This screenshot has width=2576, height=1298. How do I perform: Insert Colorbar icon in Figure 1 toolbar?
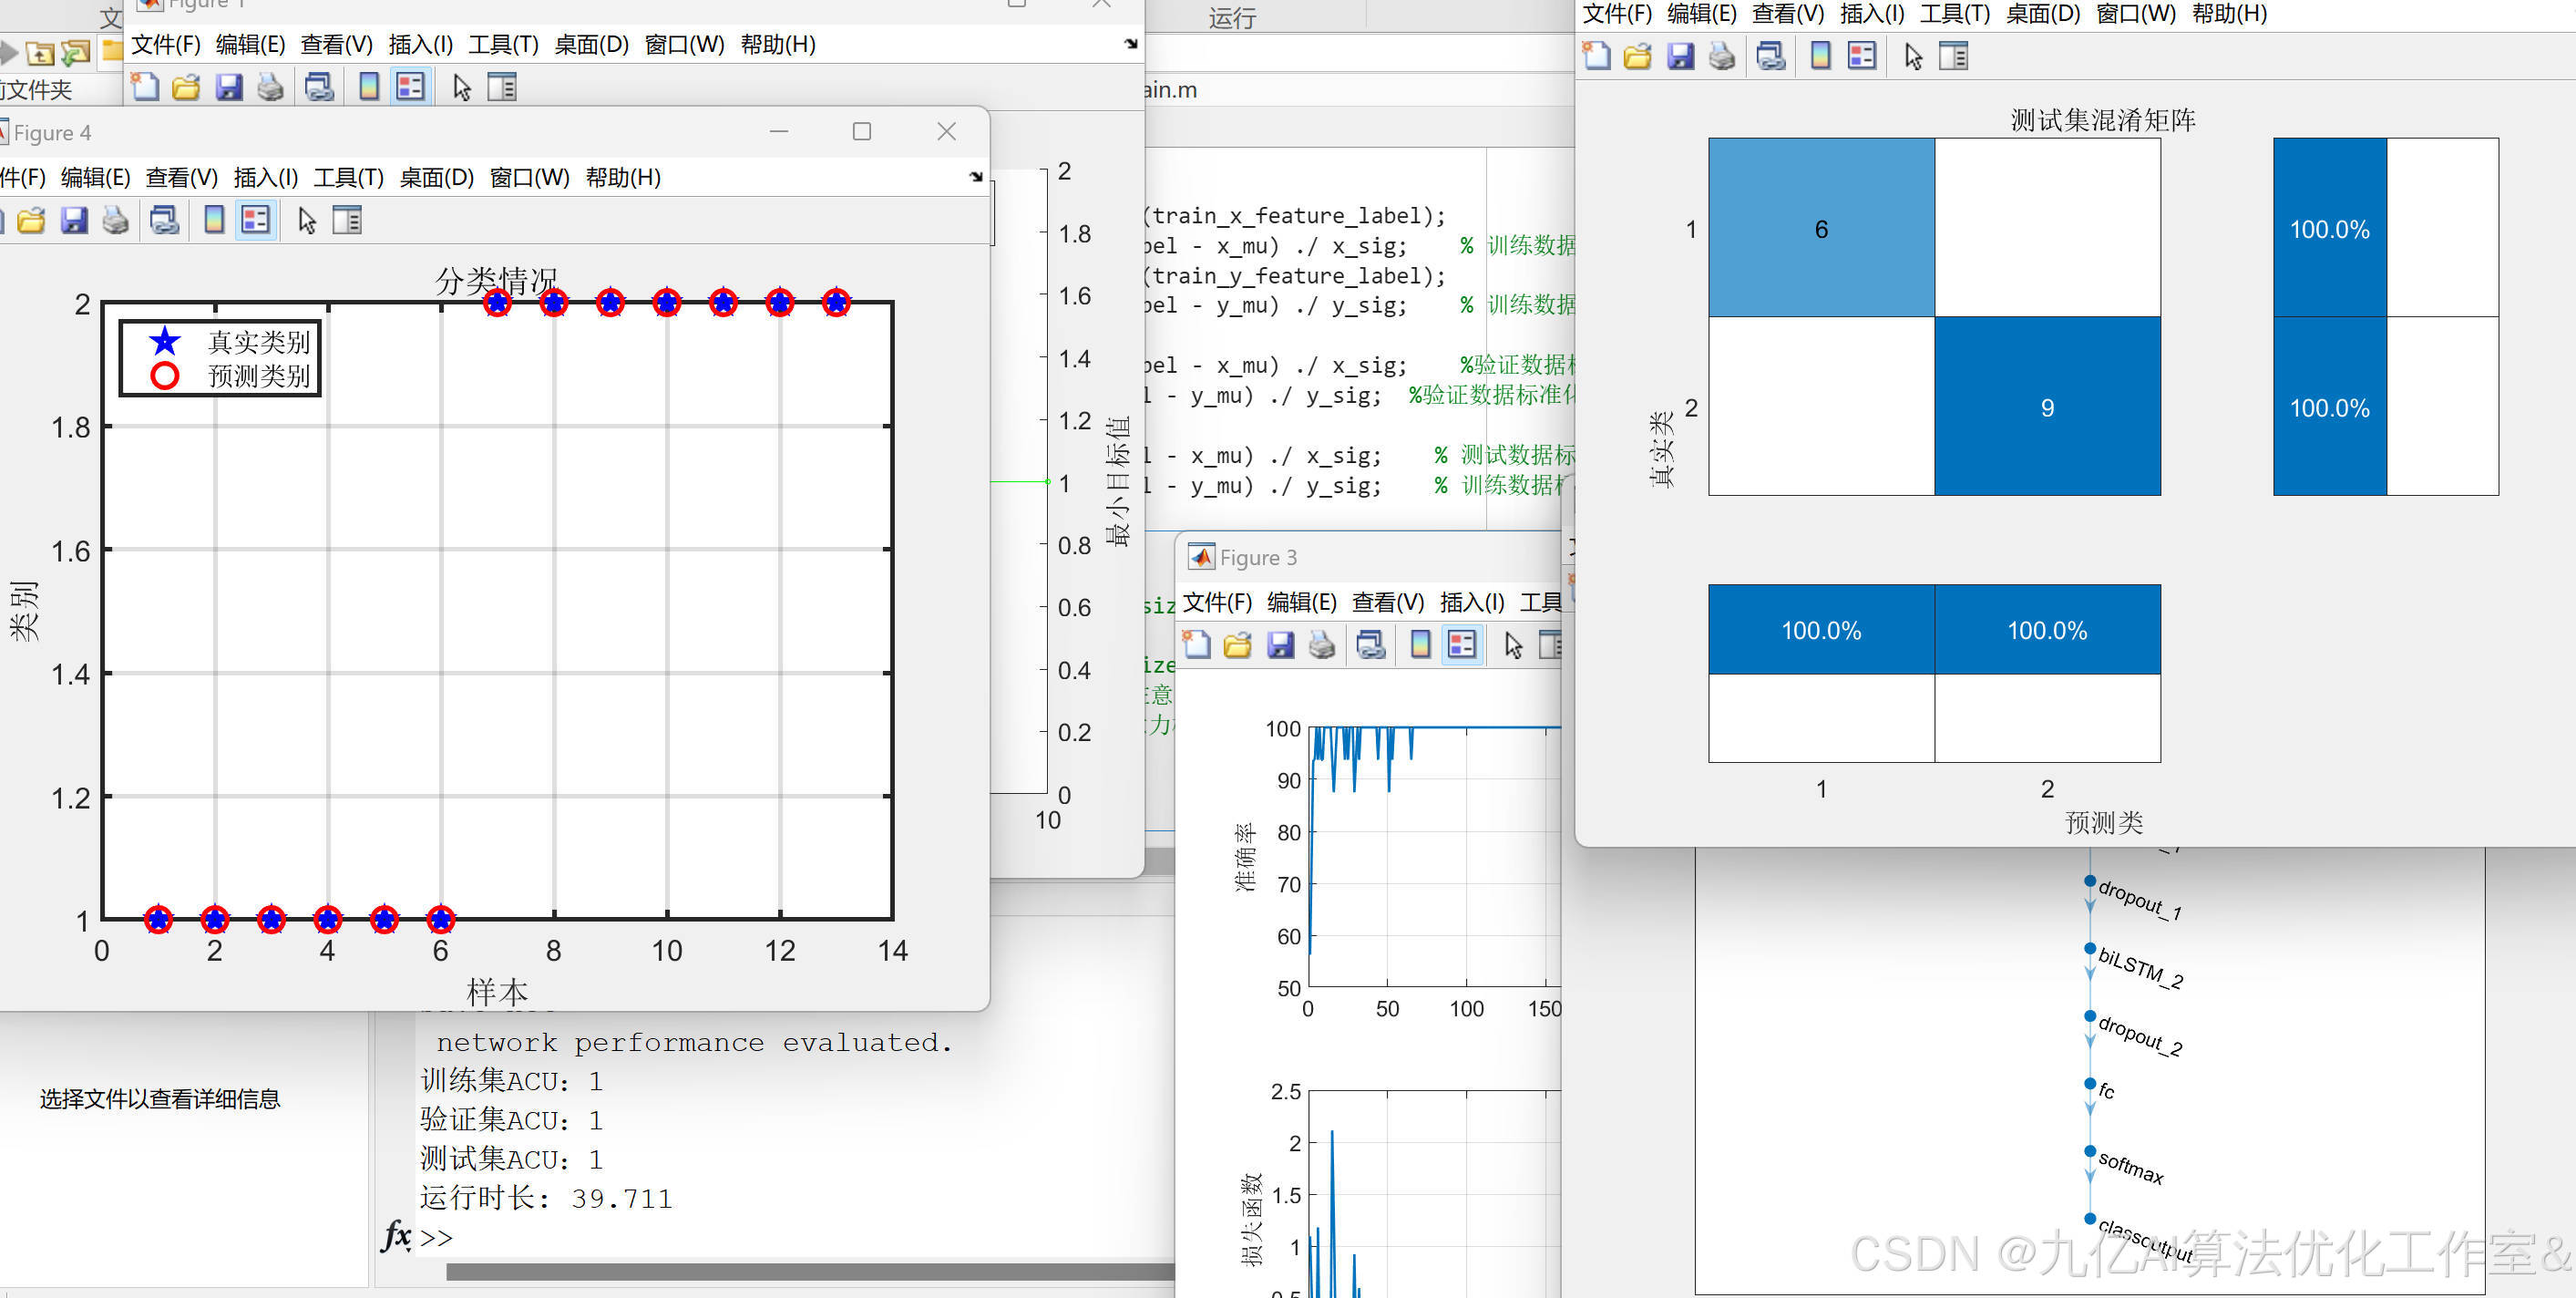[x=369, y=87]
